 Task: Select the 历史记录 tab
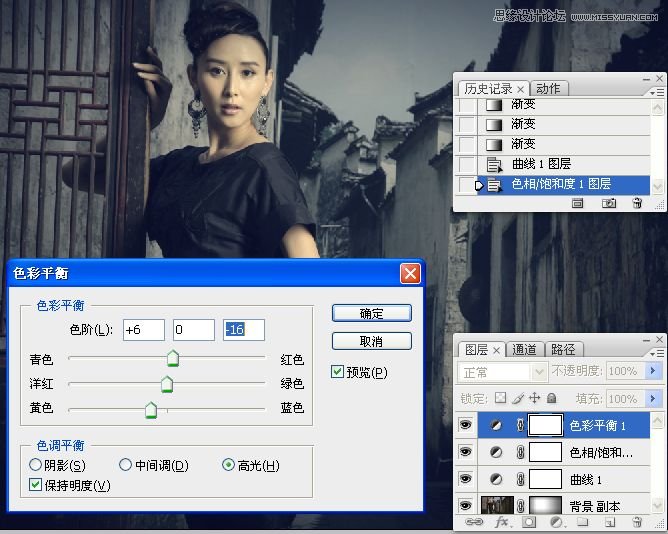coord(489,89)
